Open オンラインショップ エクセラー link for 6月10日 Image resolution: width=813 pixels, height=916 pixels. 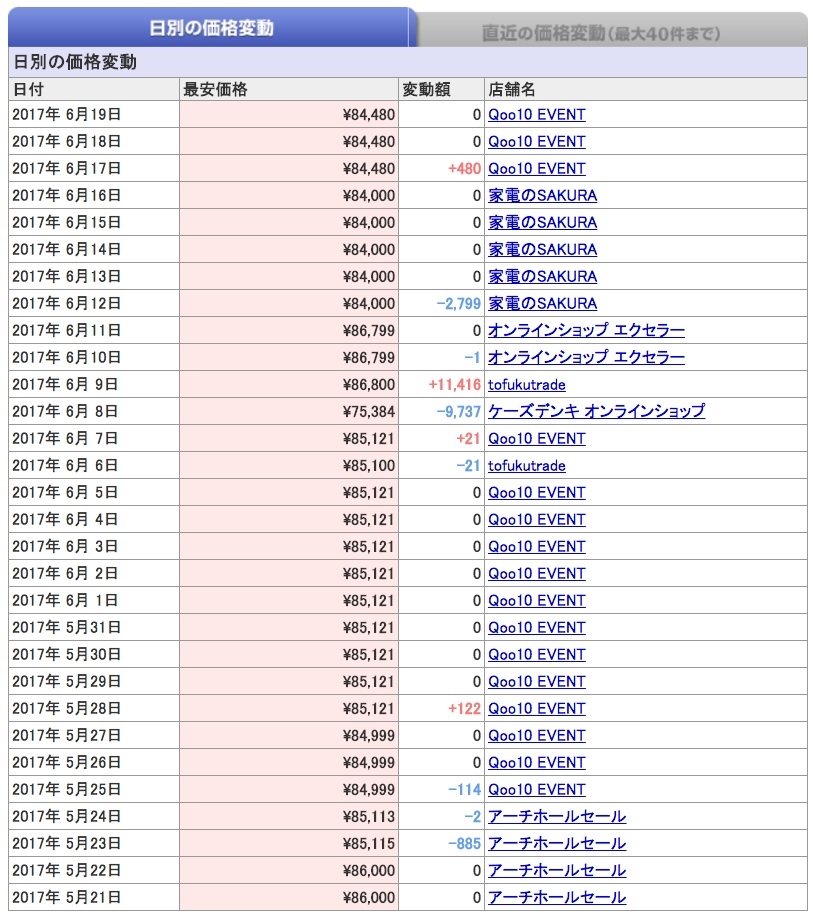[586, 357]
